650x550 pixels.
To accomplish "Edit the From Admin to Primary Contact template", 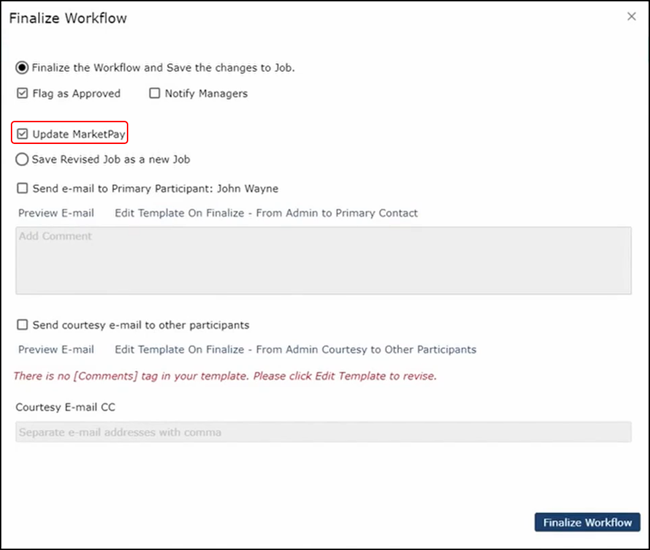I will [x=266, y=213].
